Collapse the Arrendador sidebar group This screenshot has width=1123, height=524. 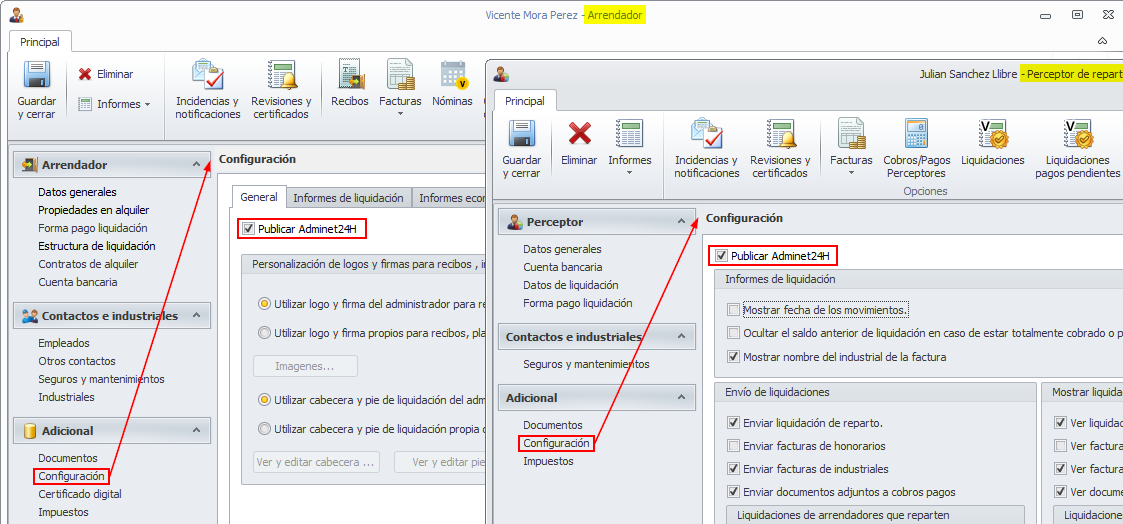[x=196, y=165]
